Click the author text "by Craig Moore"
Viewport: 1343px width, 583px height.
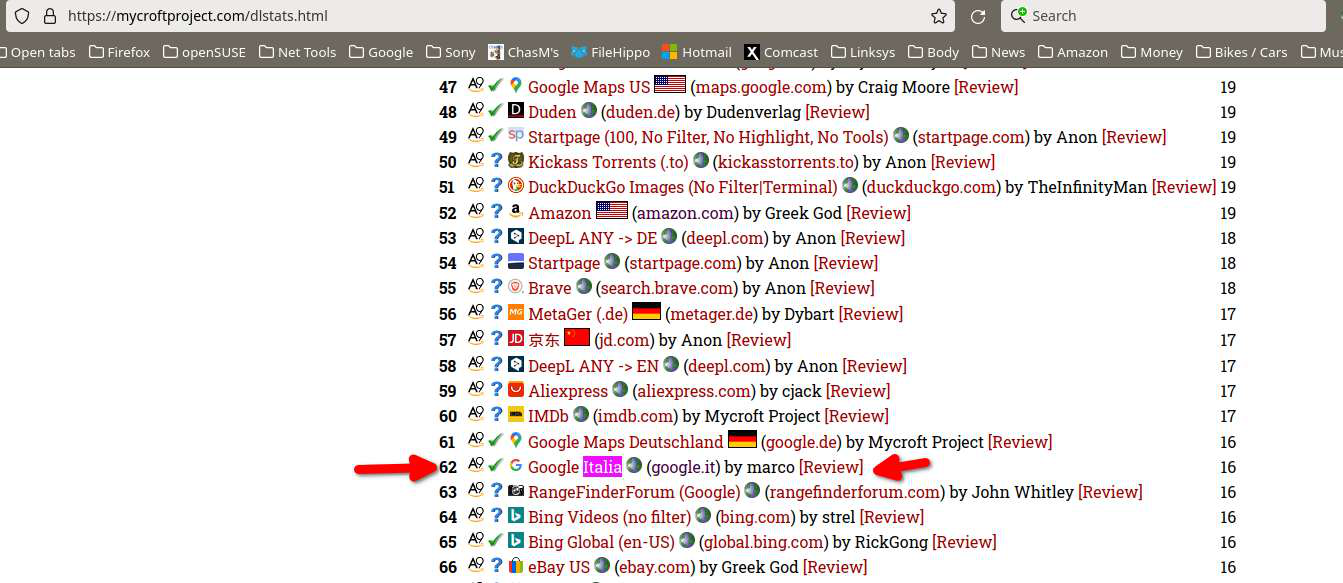point(893,86)
